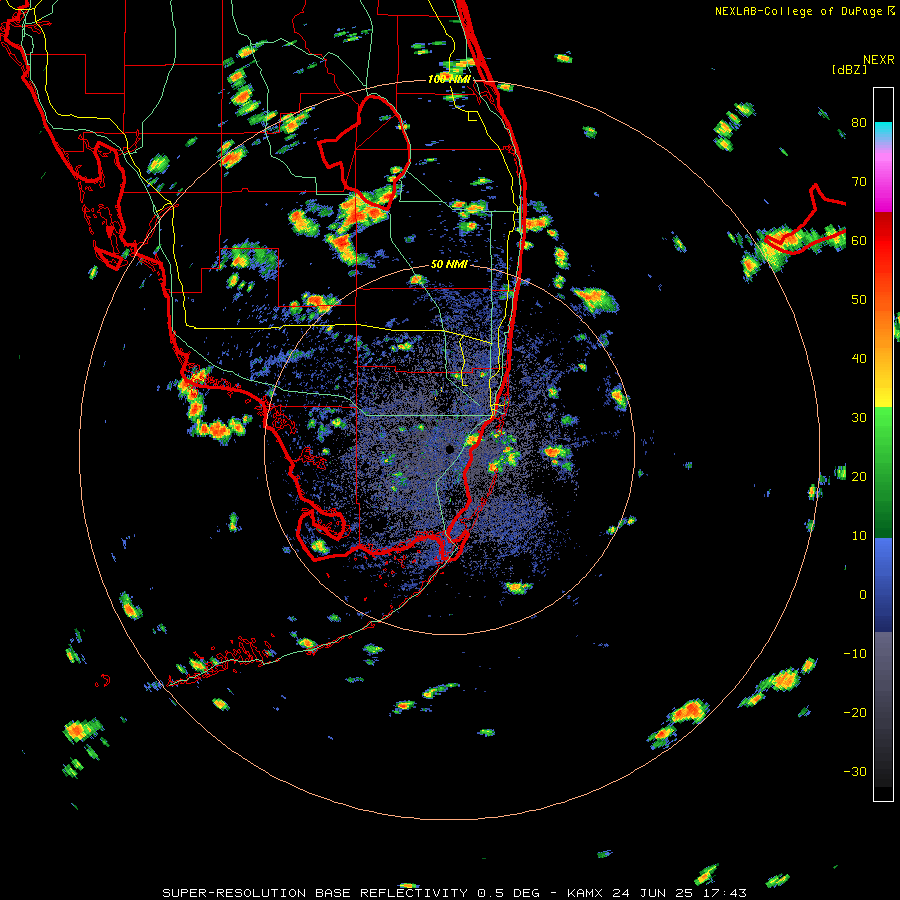Click the 10 value on dBZ scale
900x900 pixels.
(859, 536)
